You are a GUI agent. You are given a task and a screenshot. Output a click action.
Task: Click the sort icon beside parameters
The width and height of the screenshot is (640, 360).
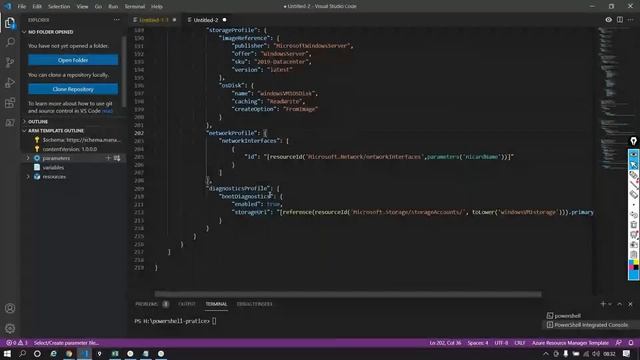click(117, 158)
